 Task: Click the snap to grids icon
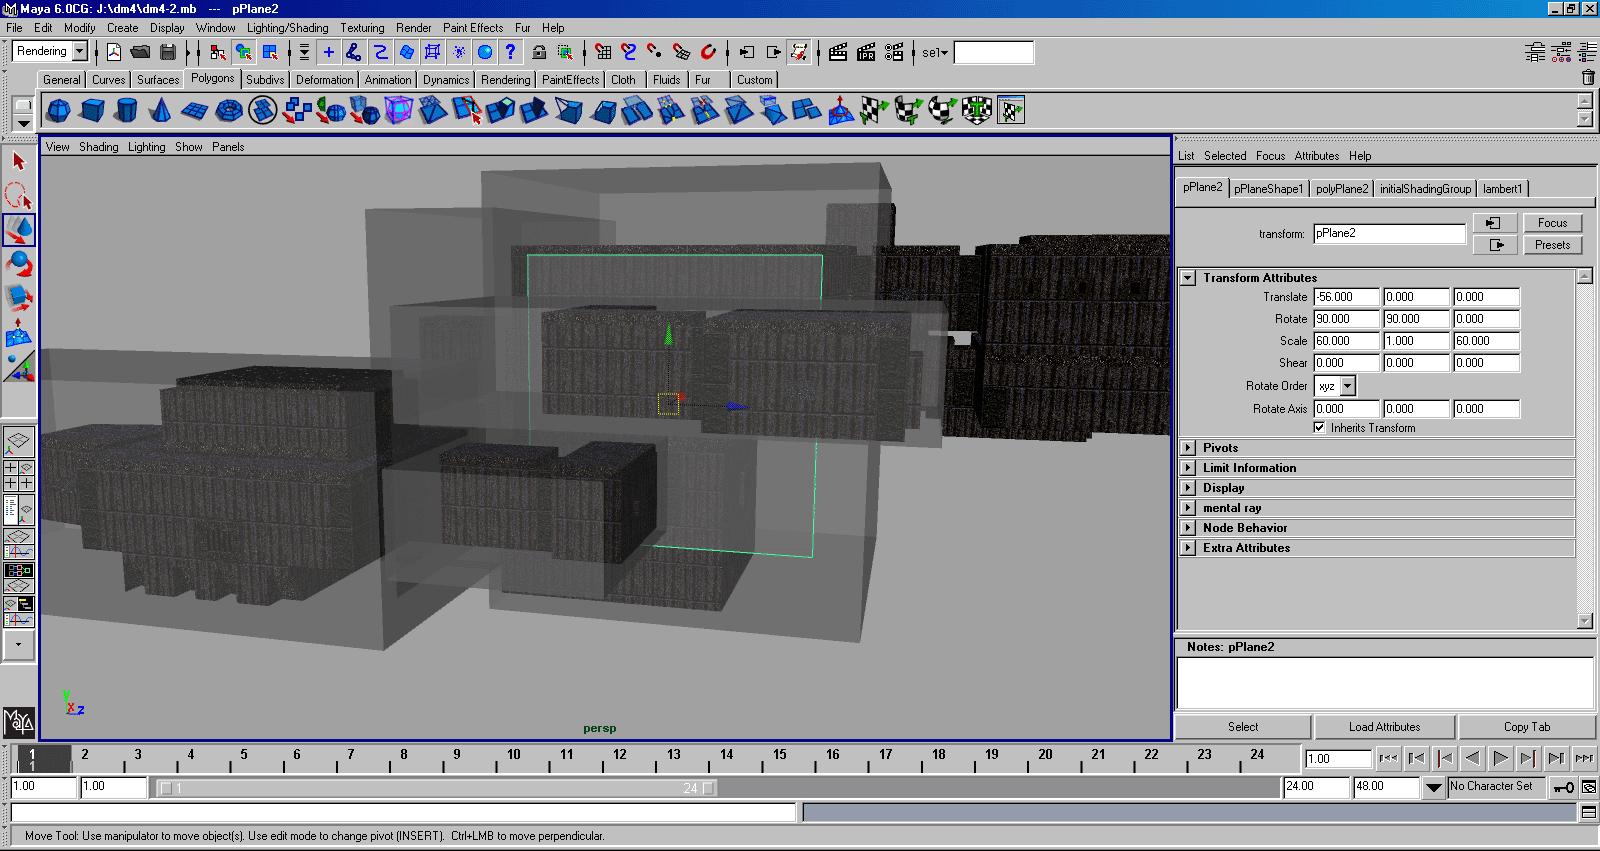click(x=603, y=52)
